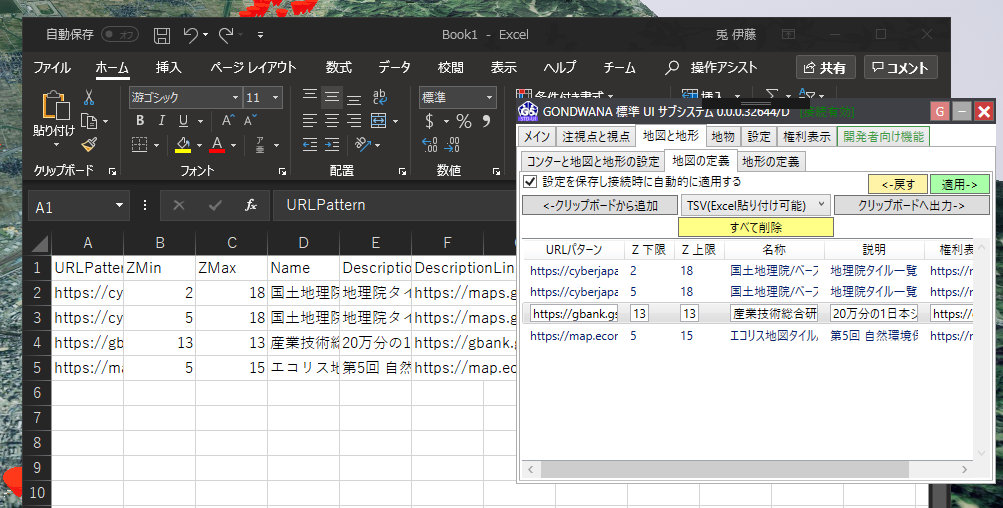Open the ファイル menu tab

52,67
